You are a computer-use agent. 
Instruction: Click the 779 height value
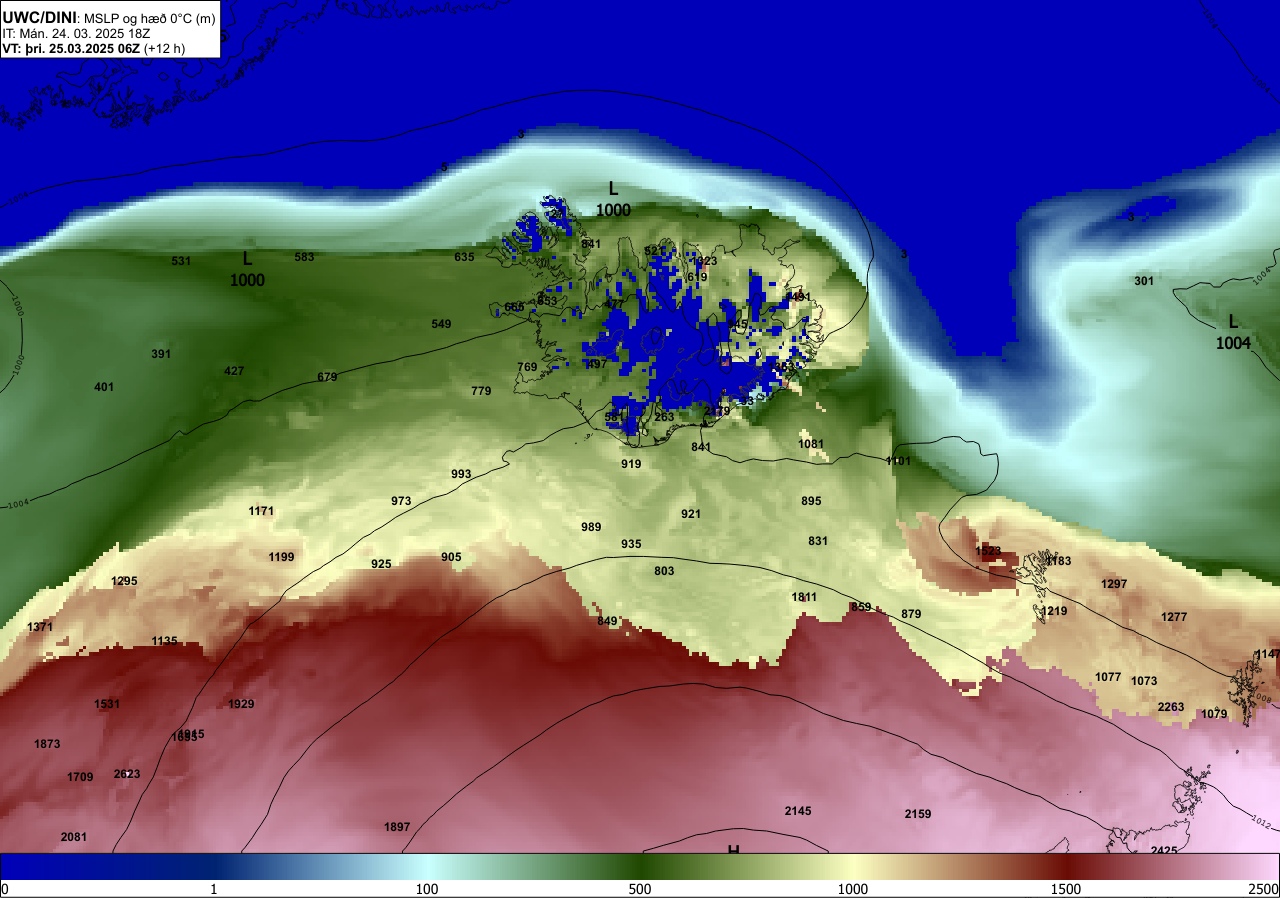pos(481,391)
